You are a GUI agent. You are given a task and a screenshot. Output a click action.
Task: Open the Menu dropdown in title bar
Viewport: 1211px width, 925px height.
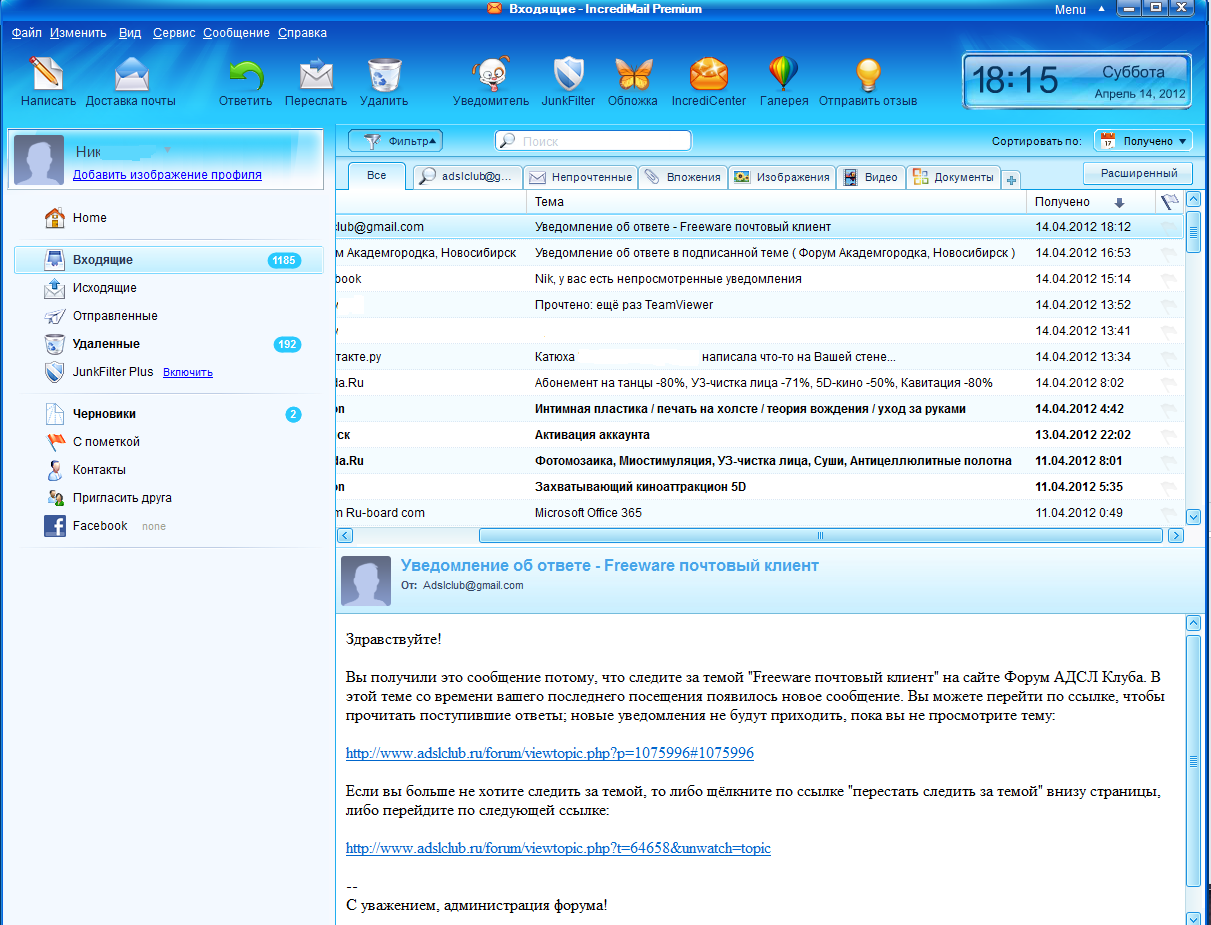(1078, 9)
